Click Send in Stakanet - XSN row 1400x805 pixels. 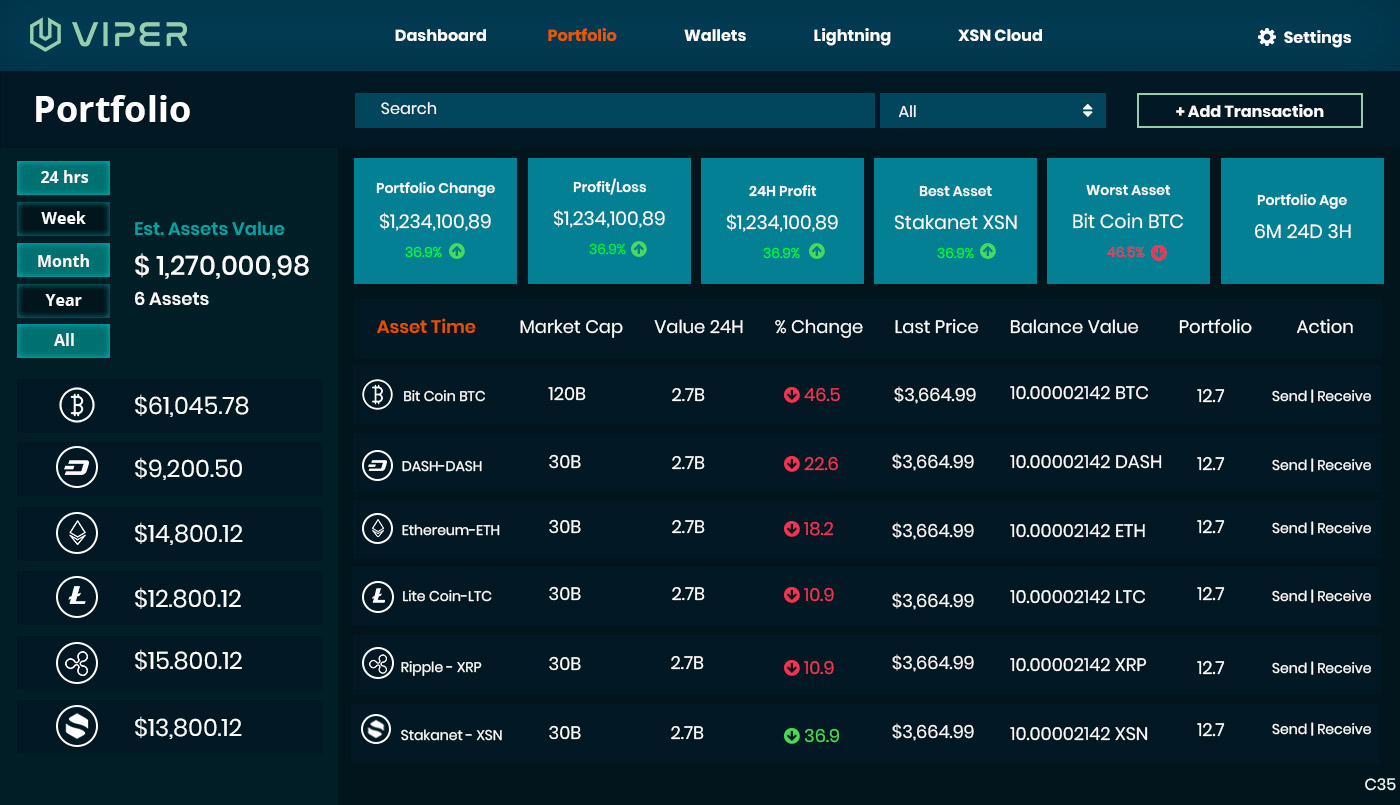(x=1289, y=729)
